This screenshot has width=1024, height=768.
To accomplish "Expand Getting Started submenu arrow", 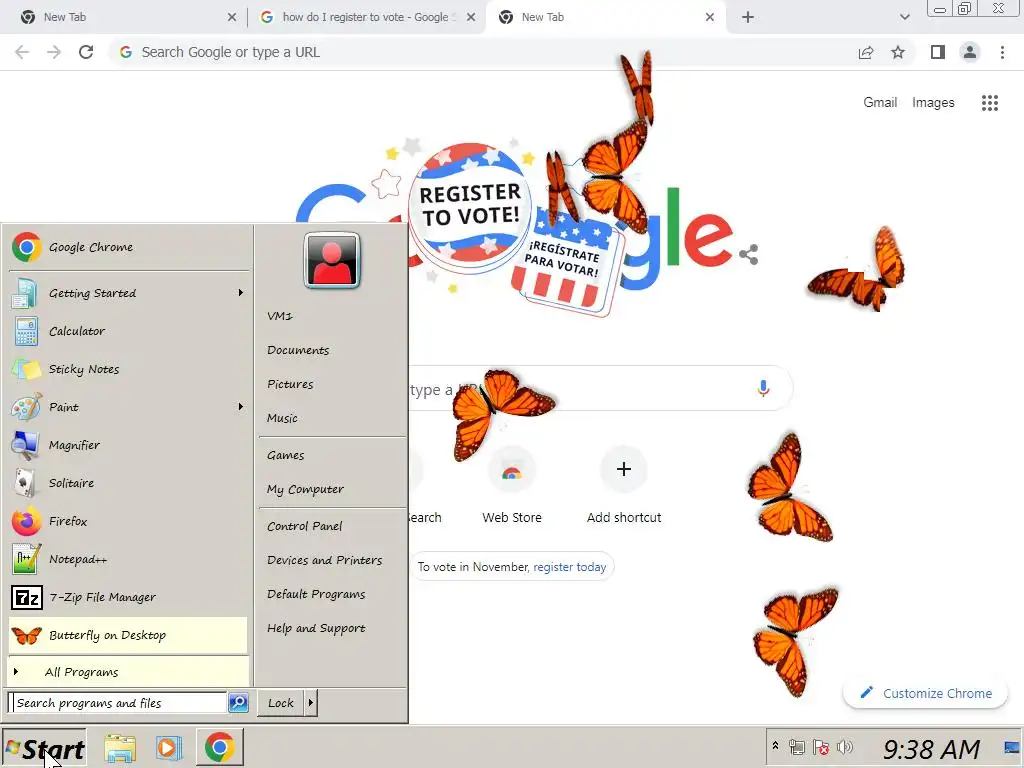I will (x=240, y=293).
